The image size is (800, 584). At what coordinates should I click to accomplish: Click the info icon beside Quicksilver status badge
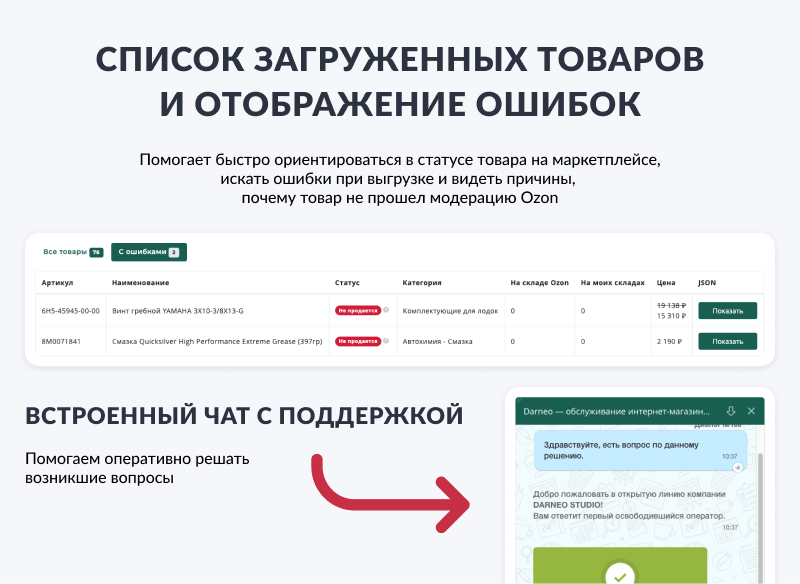(x=386, y=341)
